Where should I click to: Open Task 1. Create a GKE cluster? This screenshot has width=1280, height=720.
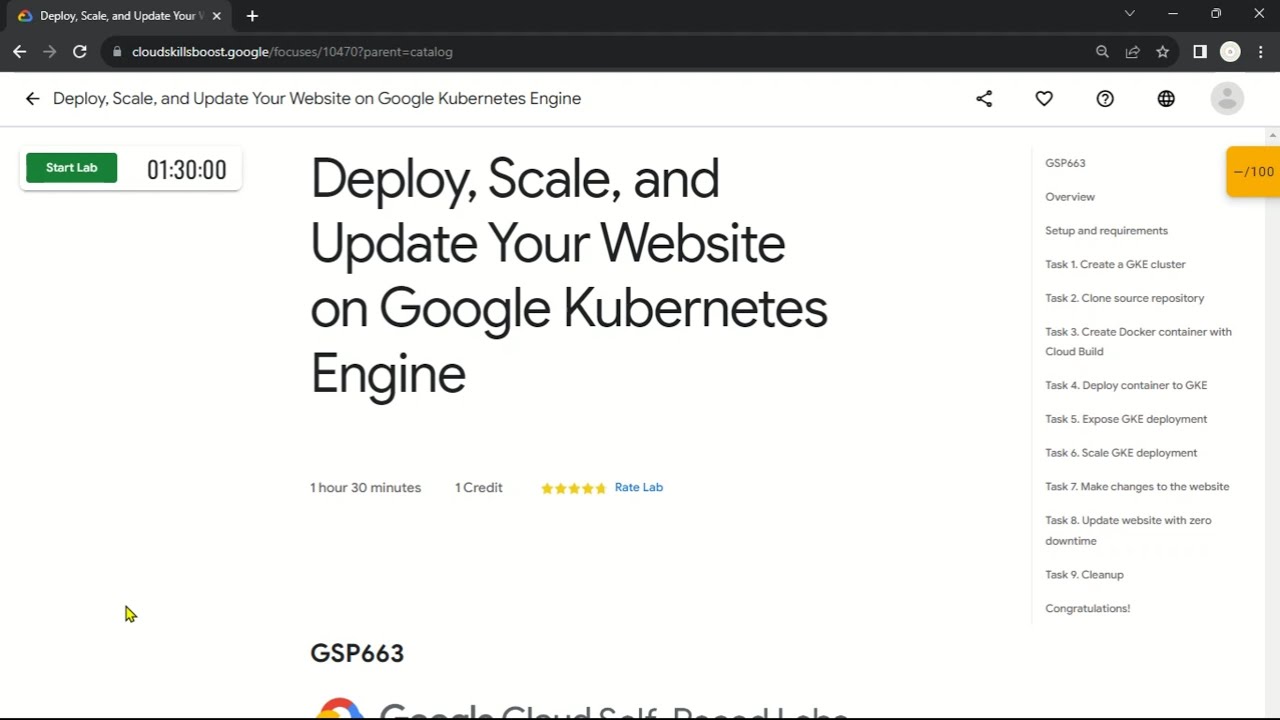(x=1115, y=265)
